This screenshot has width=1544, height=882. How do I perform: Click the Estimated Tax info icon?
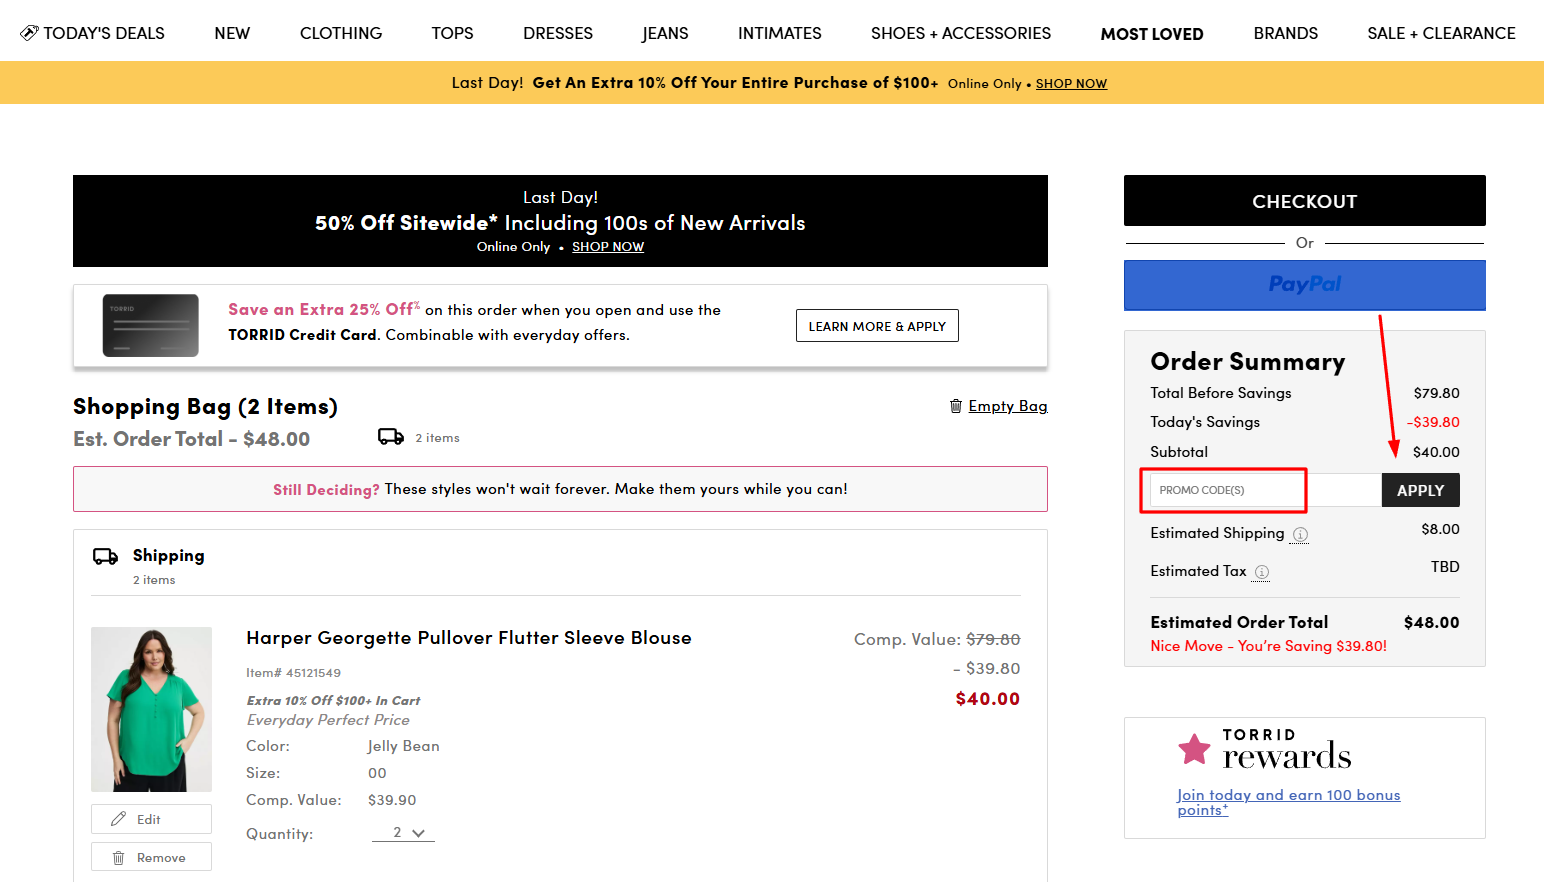[x=1262, y=572]
